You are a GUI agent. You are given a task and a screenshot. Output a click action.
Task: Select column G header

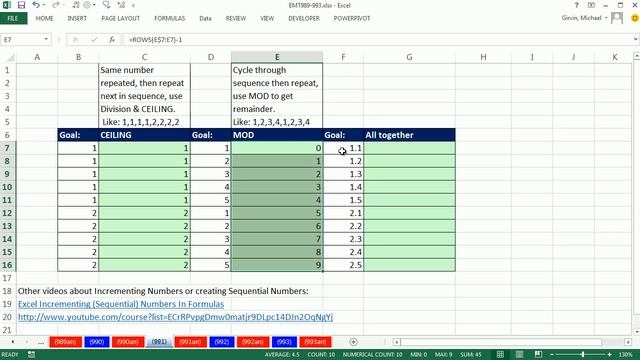[409, 57]
